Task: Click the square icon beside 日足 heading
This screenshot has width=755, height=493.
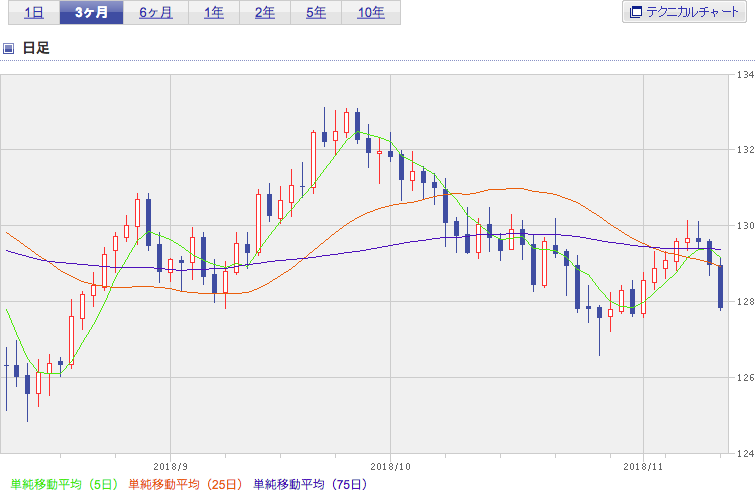Action: (x=8, y=48)
